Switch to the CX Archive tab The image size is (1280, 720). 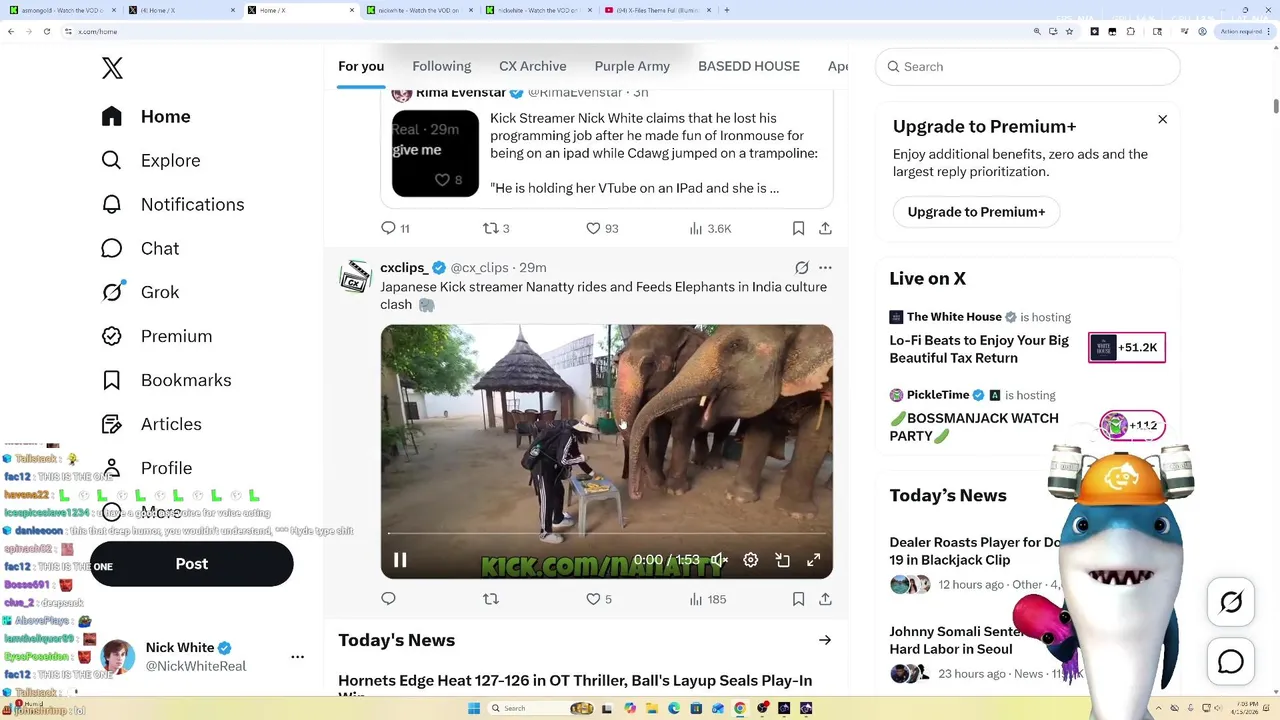click(x=533, y=66)
